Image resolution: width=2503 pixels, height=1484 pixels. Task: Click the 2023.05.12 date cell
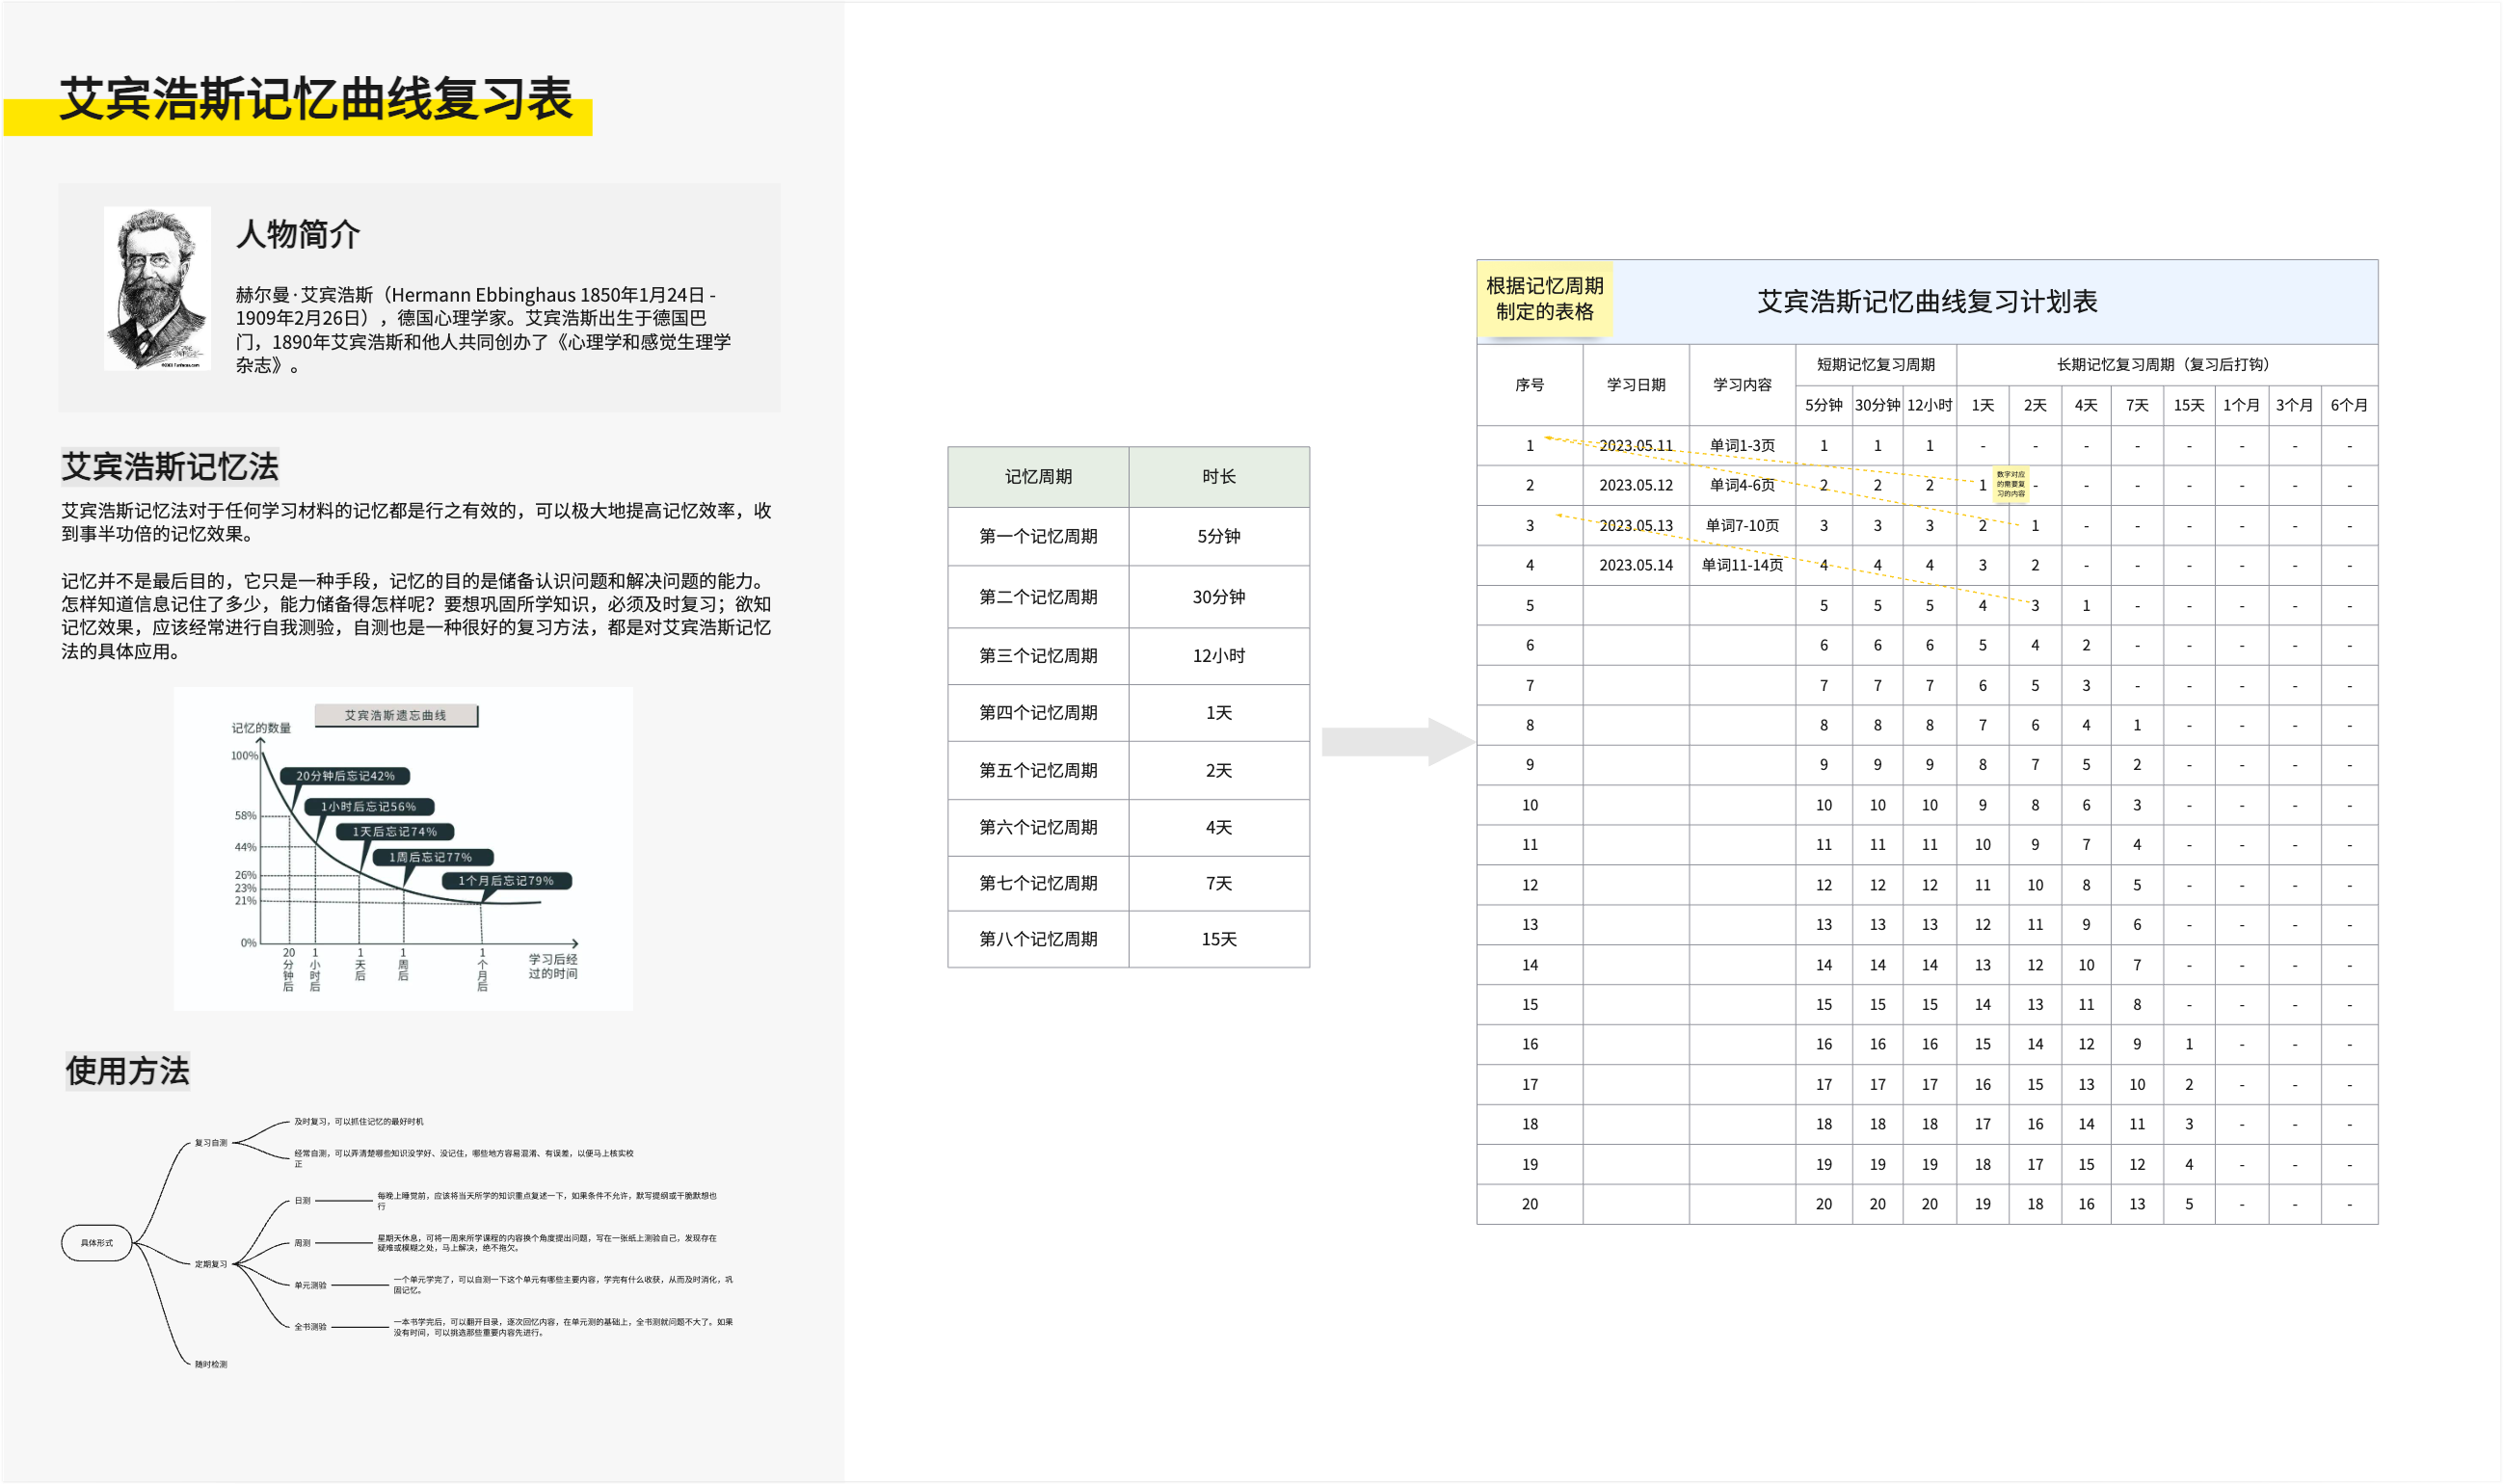click(1636, 486)
